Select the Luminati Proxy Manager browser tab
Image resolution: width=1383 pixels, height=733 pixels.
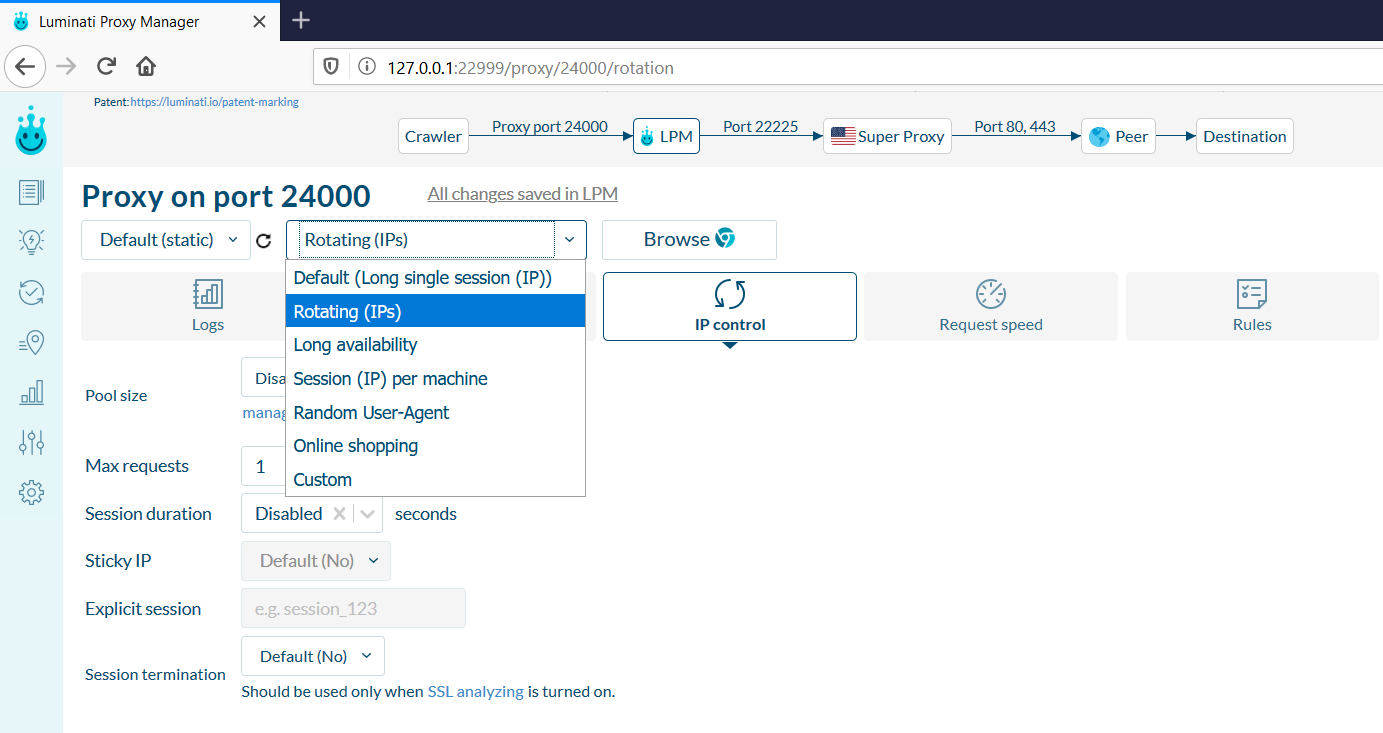(140, 21)
